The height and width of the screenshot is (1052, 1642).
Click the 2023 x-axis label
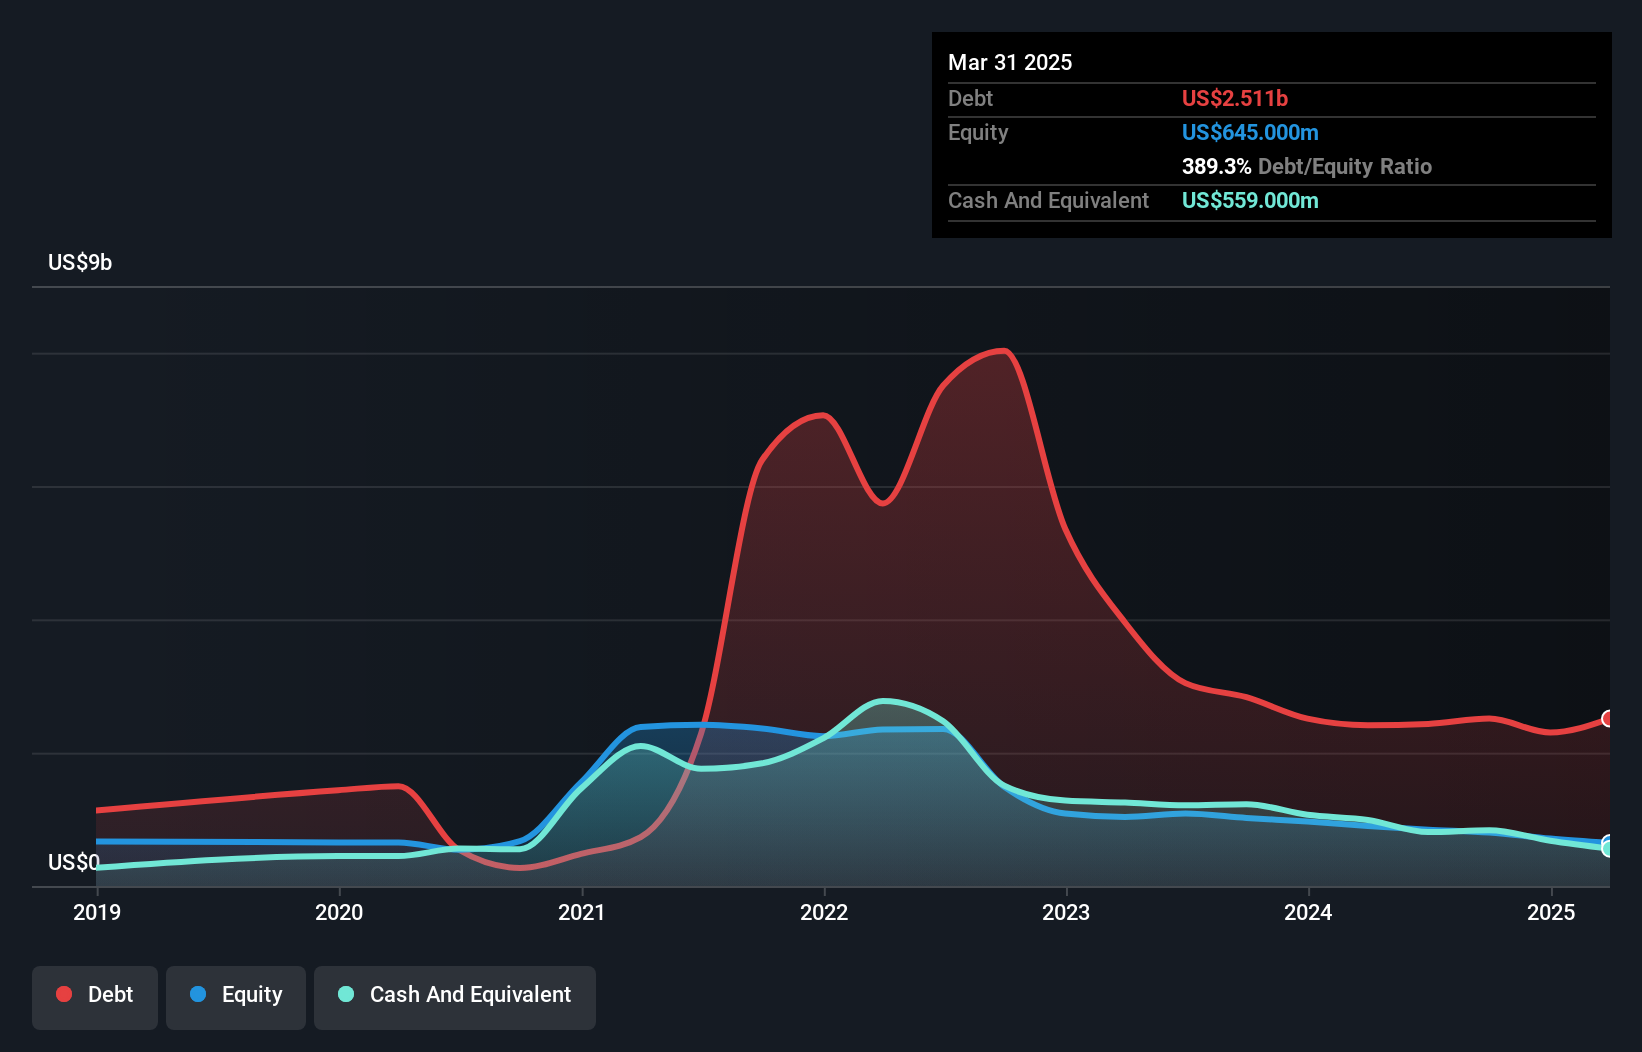click(x=1066, y=912)
